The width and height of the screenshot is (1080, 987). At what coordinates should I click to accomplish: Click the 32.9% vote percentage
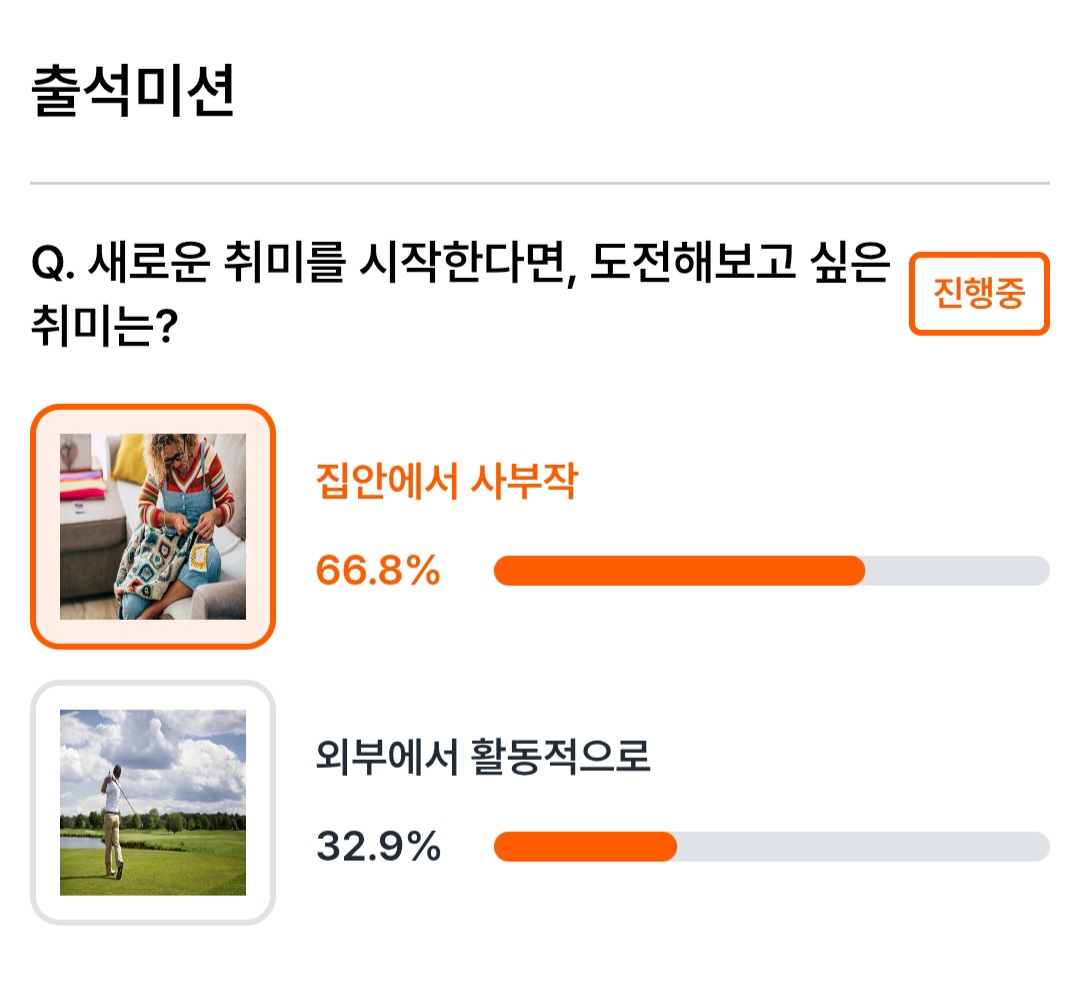point(377,846)
